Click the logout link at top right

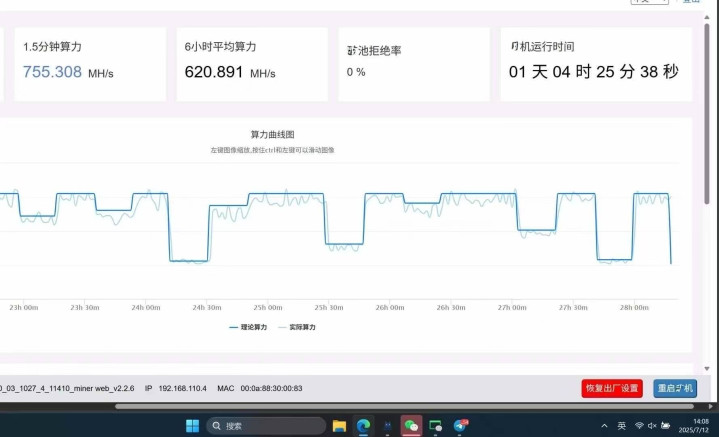coord(690,2)
